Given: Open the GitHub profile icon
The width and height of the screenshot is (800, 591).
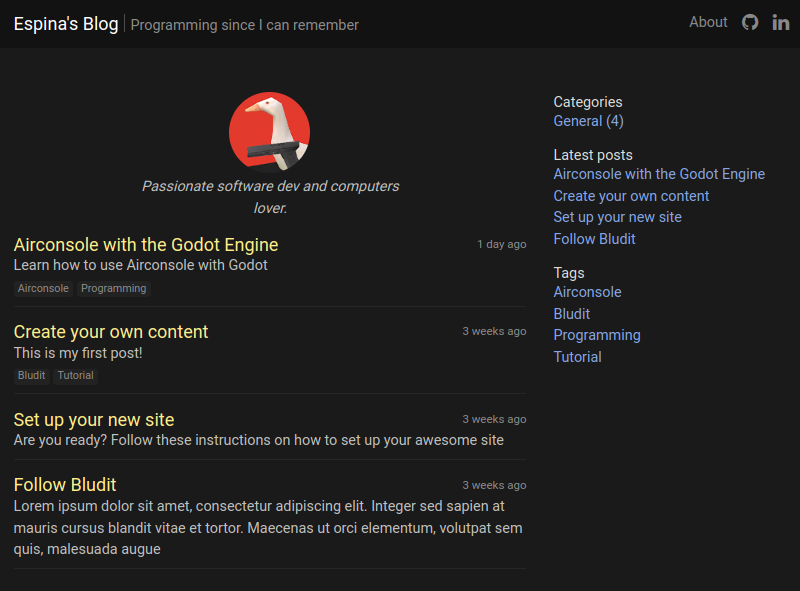Looking at the screenshot, I should click(749, 22).
